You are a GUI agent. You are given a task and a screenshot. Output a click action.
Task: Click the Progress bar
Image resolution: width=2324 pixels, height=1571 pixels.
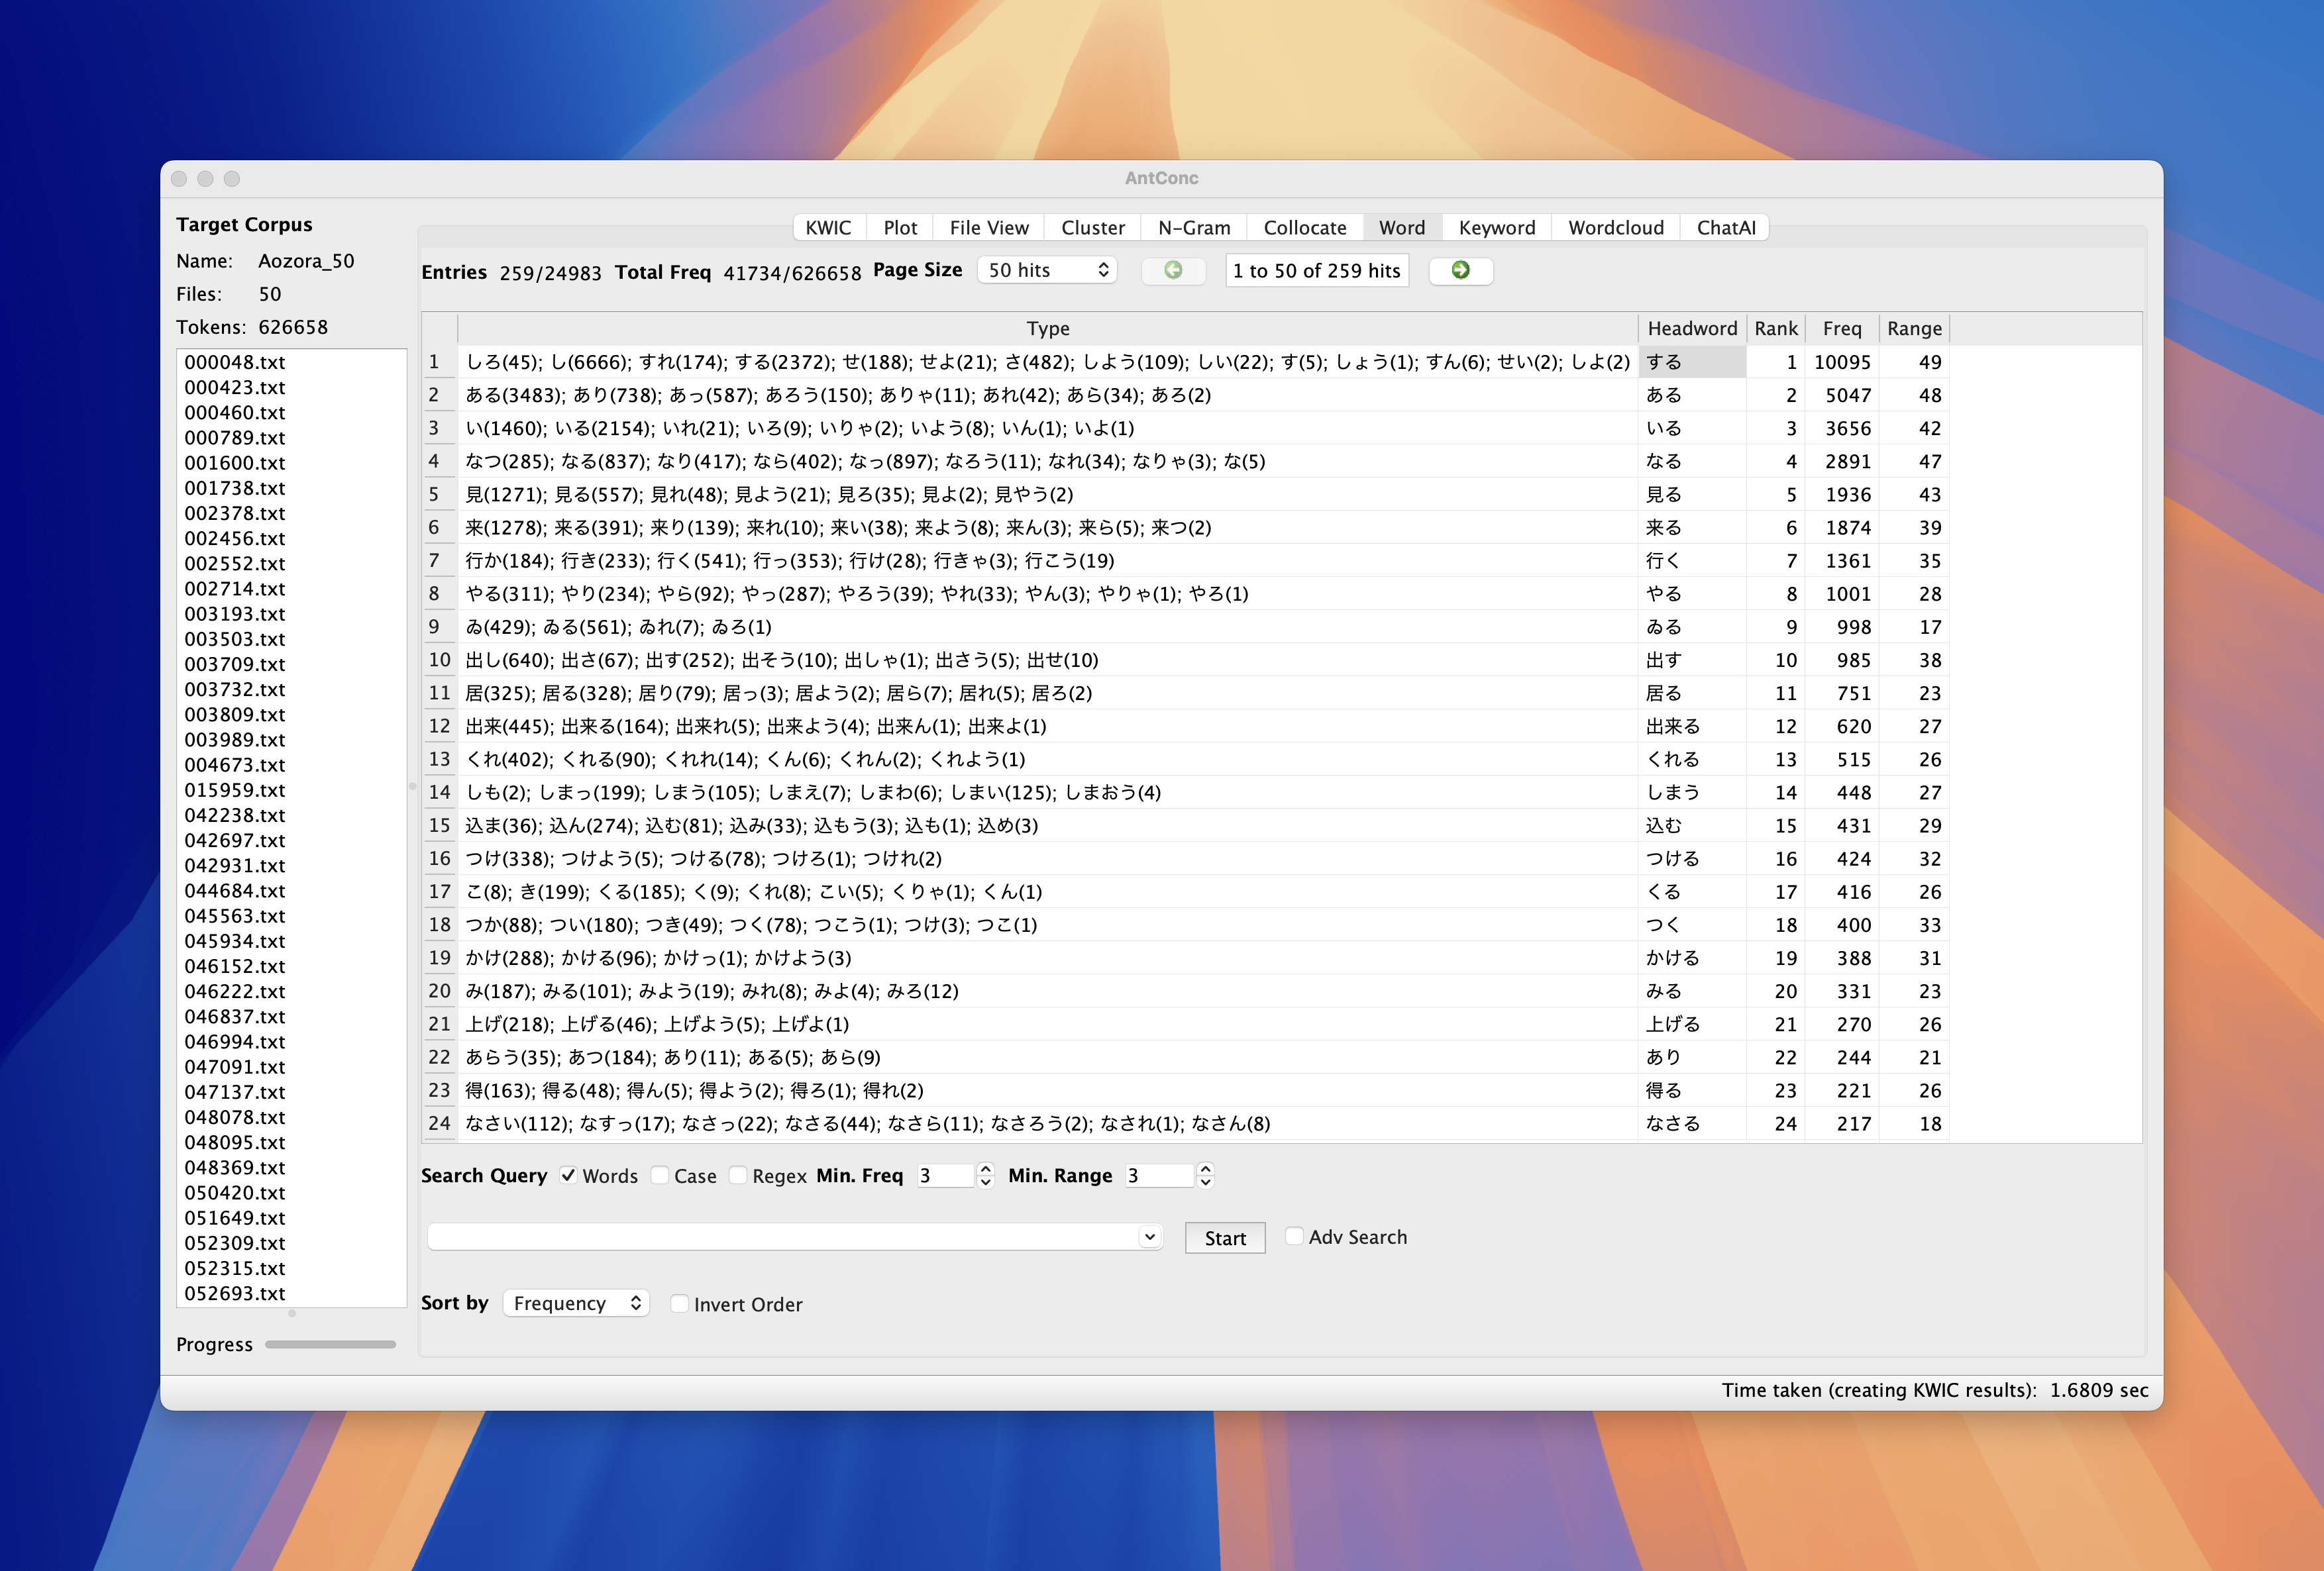(x=330, y=1344)
